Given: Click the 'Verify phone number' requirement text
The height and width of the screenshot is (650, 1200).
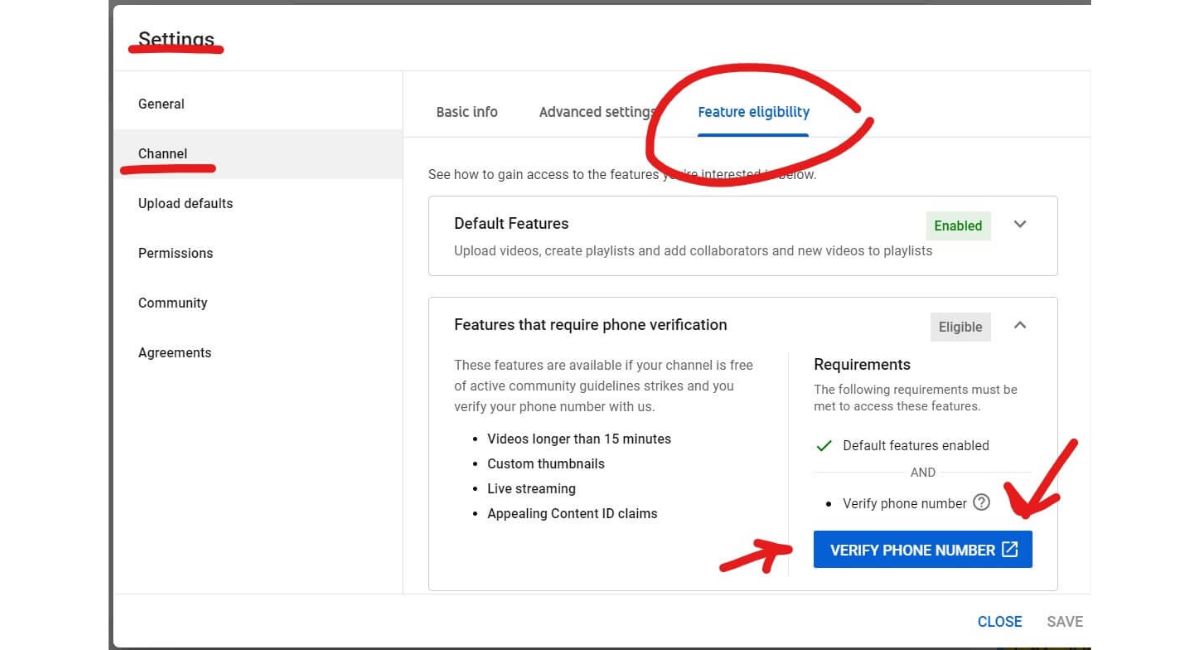Looking at the screenshot, I should click(905, 504).
